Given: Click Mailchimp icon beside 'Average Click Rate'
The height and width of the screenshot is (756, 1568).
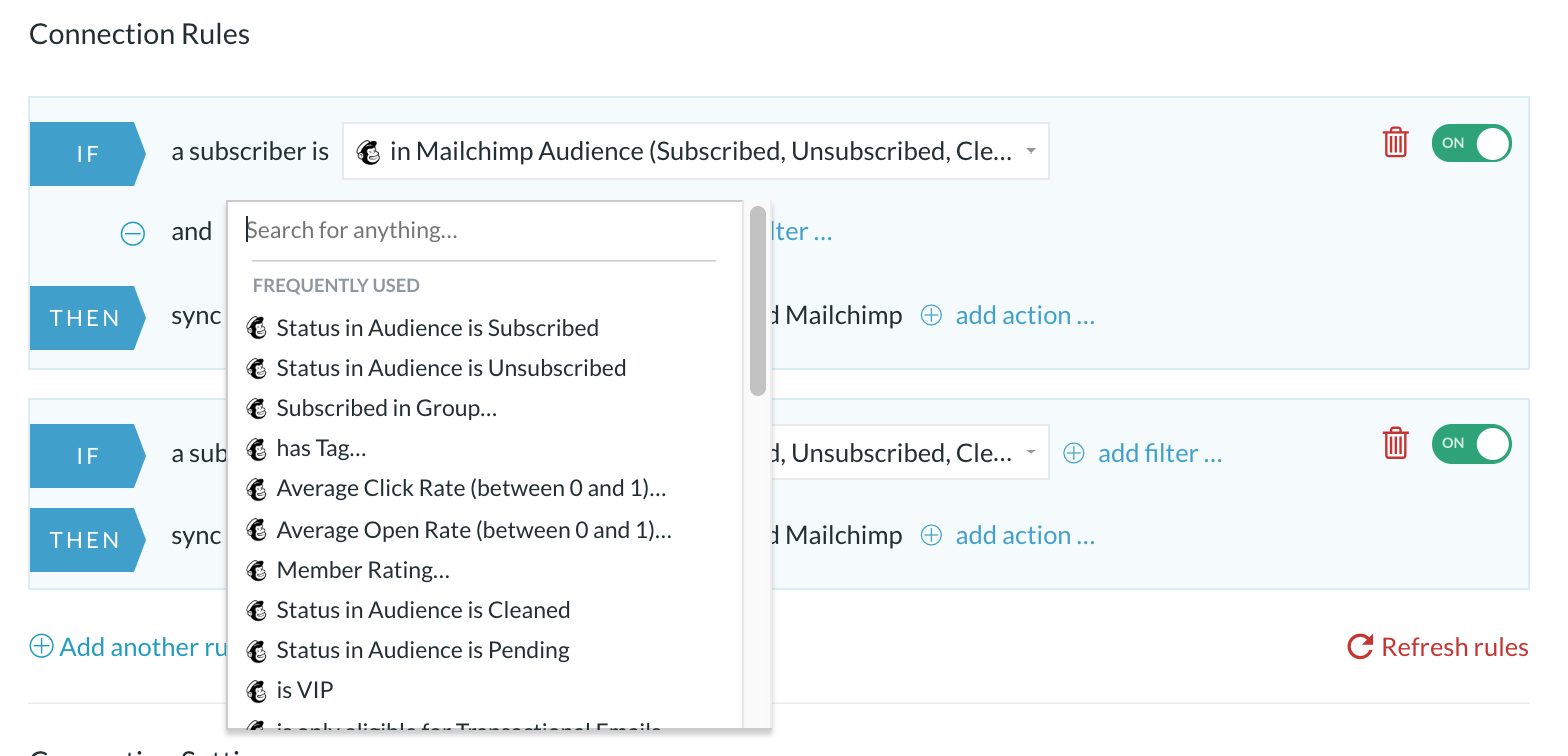Looking at the screenshot, I should pos(257,489).
